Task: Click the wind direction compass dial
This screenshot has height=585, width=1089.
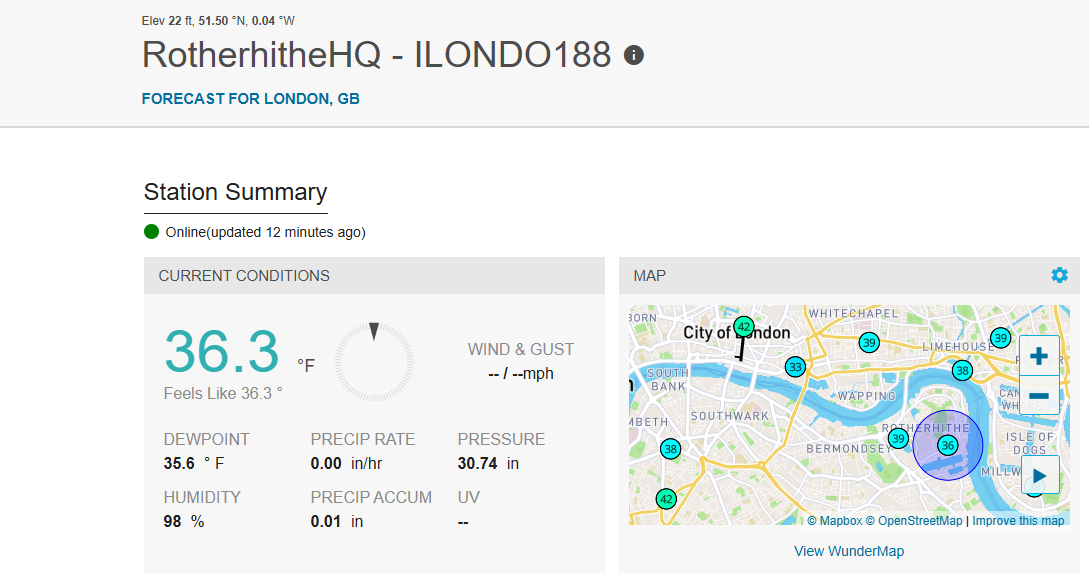Action: 374,362
